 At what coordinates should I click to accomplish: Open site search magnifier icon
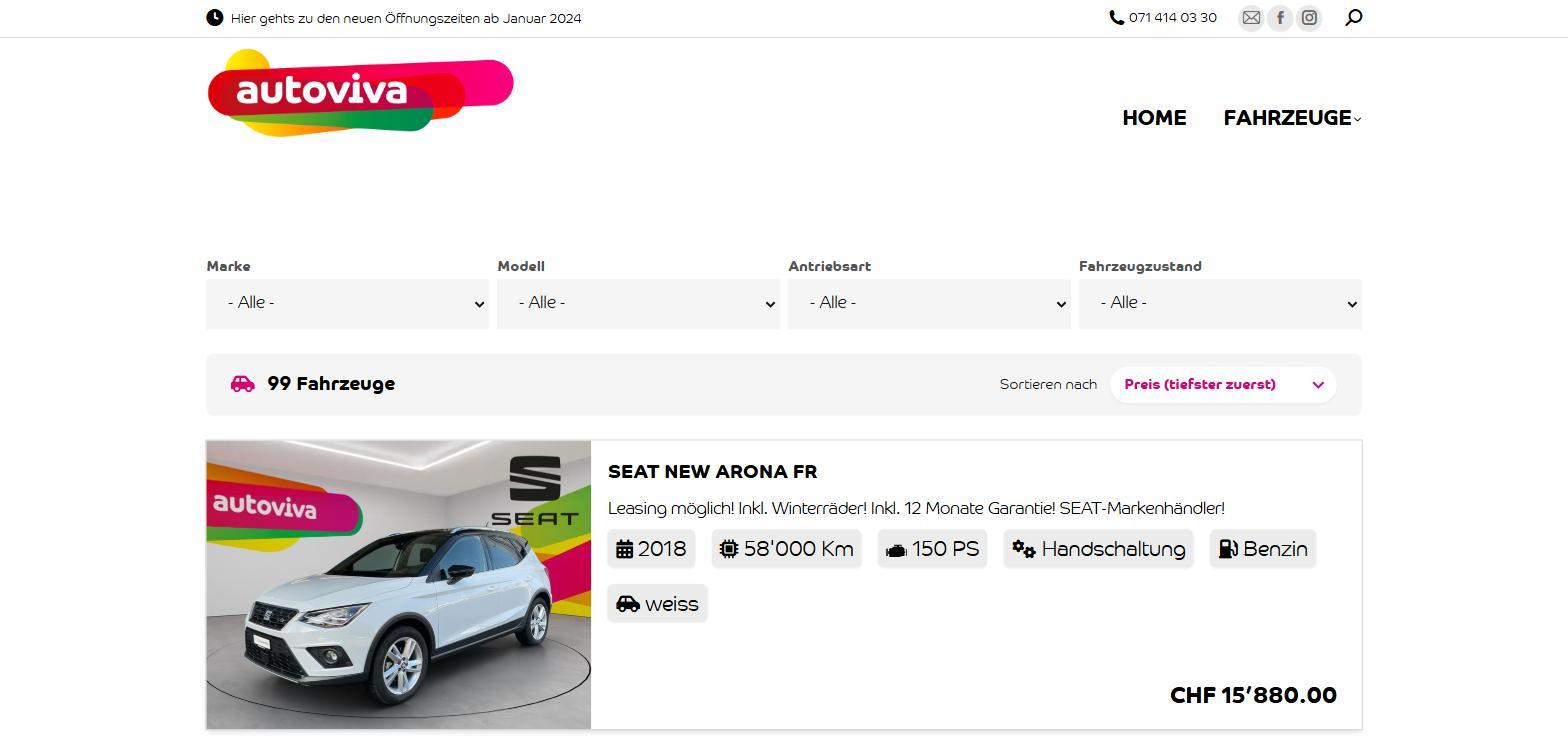[1353, 17]
